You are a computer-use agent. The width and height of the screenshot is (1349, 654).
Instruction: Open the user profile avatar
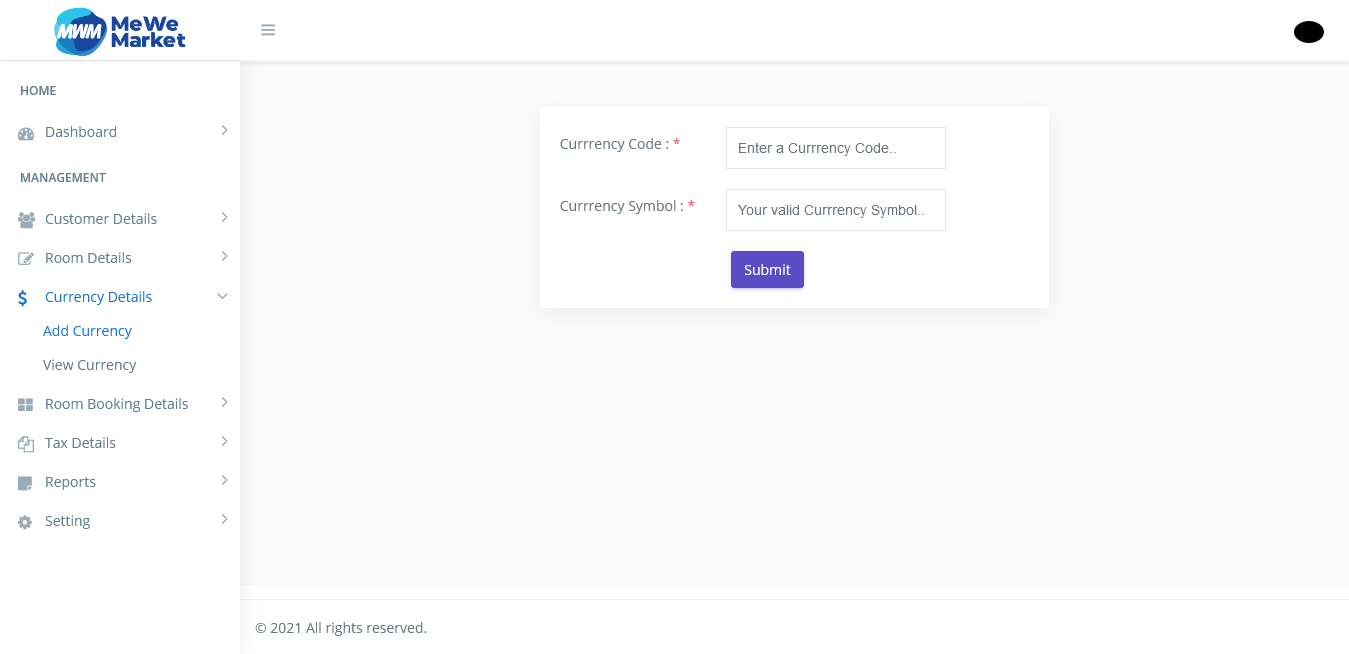coord(1308,32)
